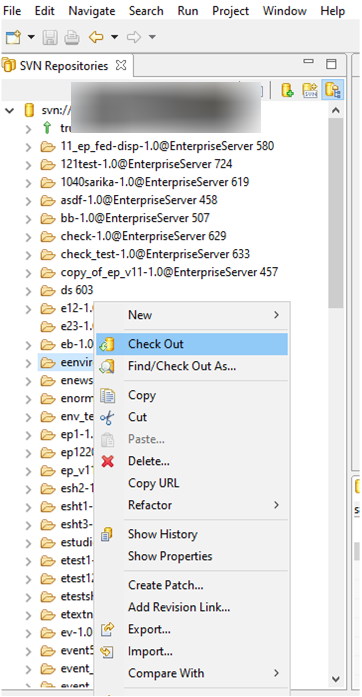Viewport: 362px width, 697px height.
Task: Click the scissors Cut icon
Action: pos(107,417)
